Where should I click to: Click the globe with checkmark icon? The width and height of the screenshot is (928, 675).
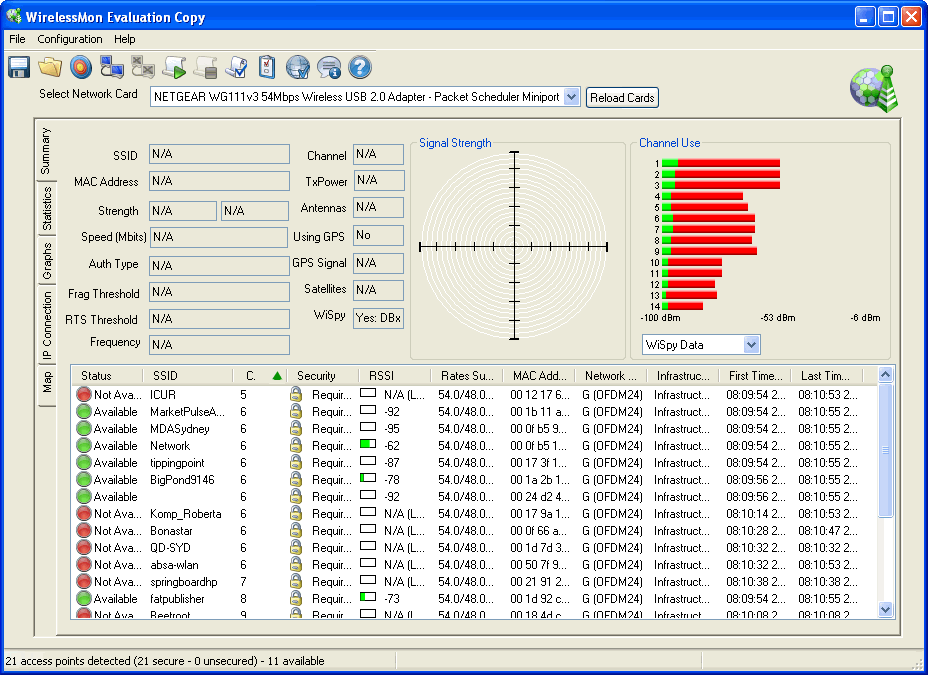pos(298,67)
